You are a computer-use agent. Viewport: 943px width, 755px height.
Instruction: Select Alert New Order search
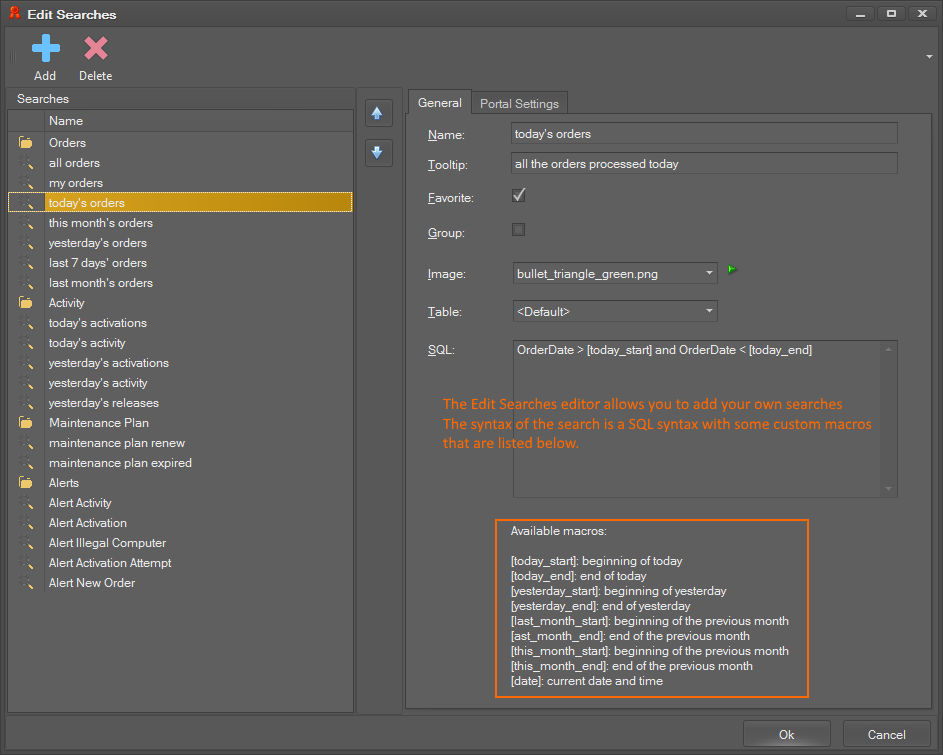pyautogui.click(x=180, y=583)
